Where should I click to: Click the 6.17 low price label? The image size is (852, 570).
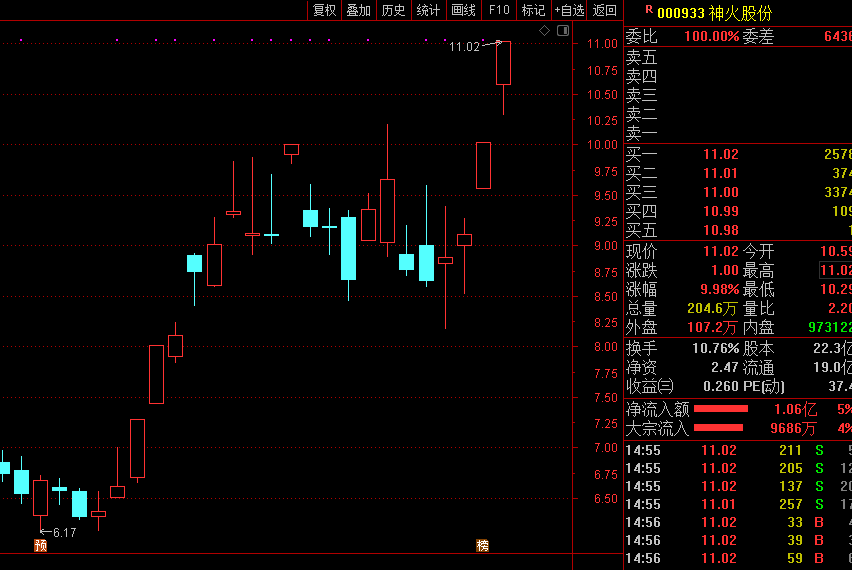click(64, 532)
